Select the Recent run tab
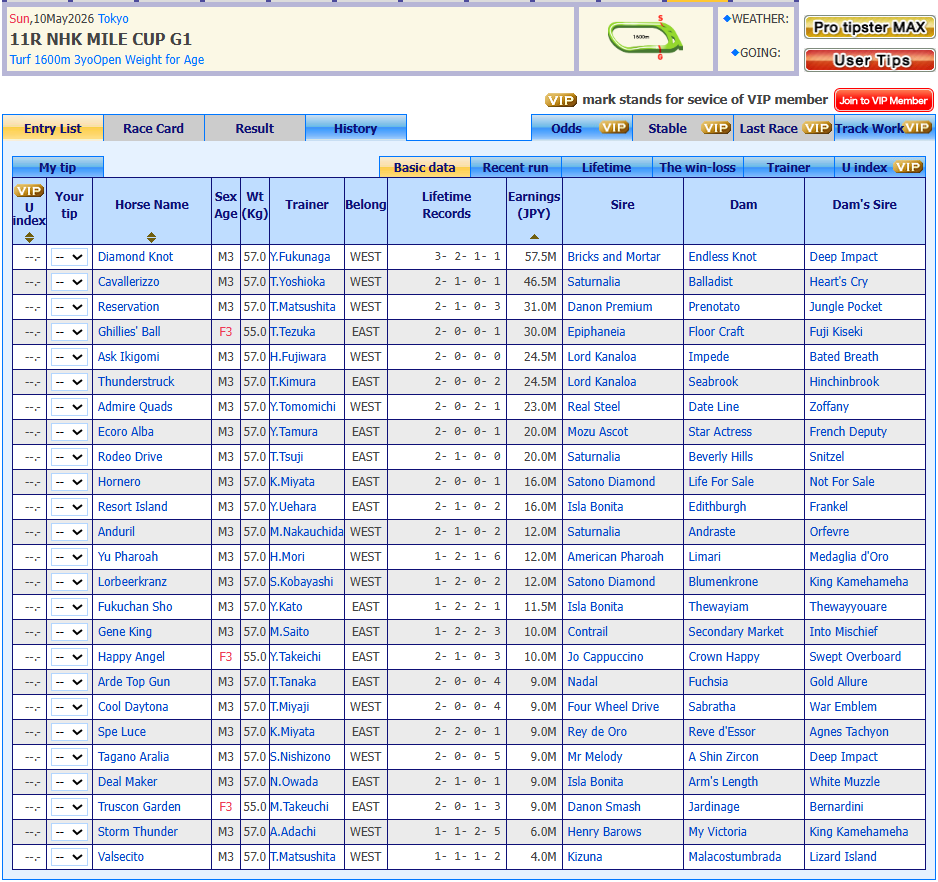 pyautogui.click(x=515, y=168)
